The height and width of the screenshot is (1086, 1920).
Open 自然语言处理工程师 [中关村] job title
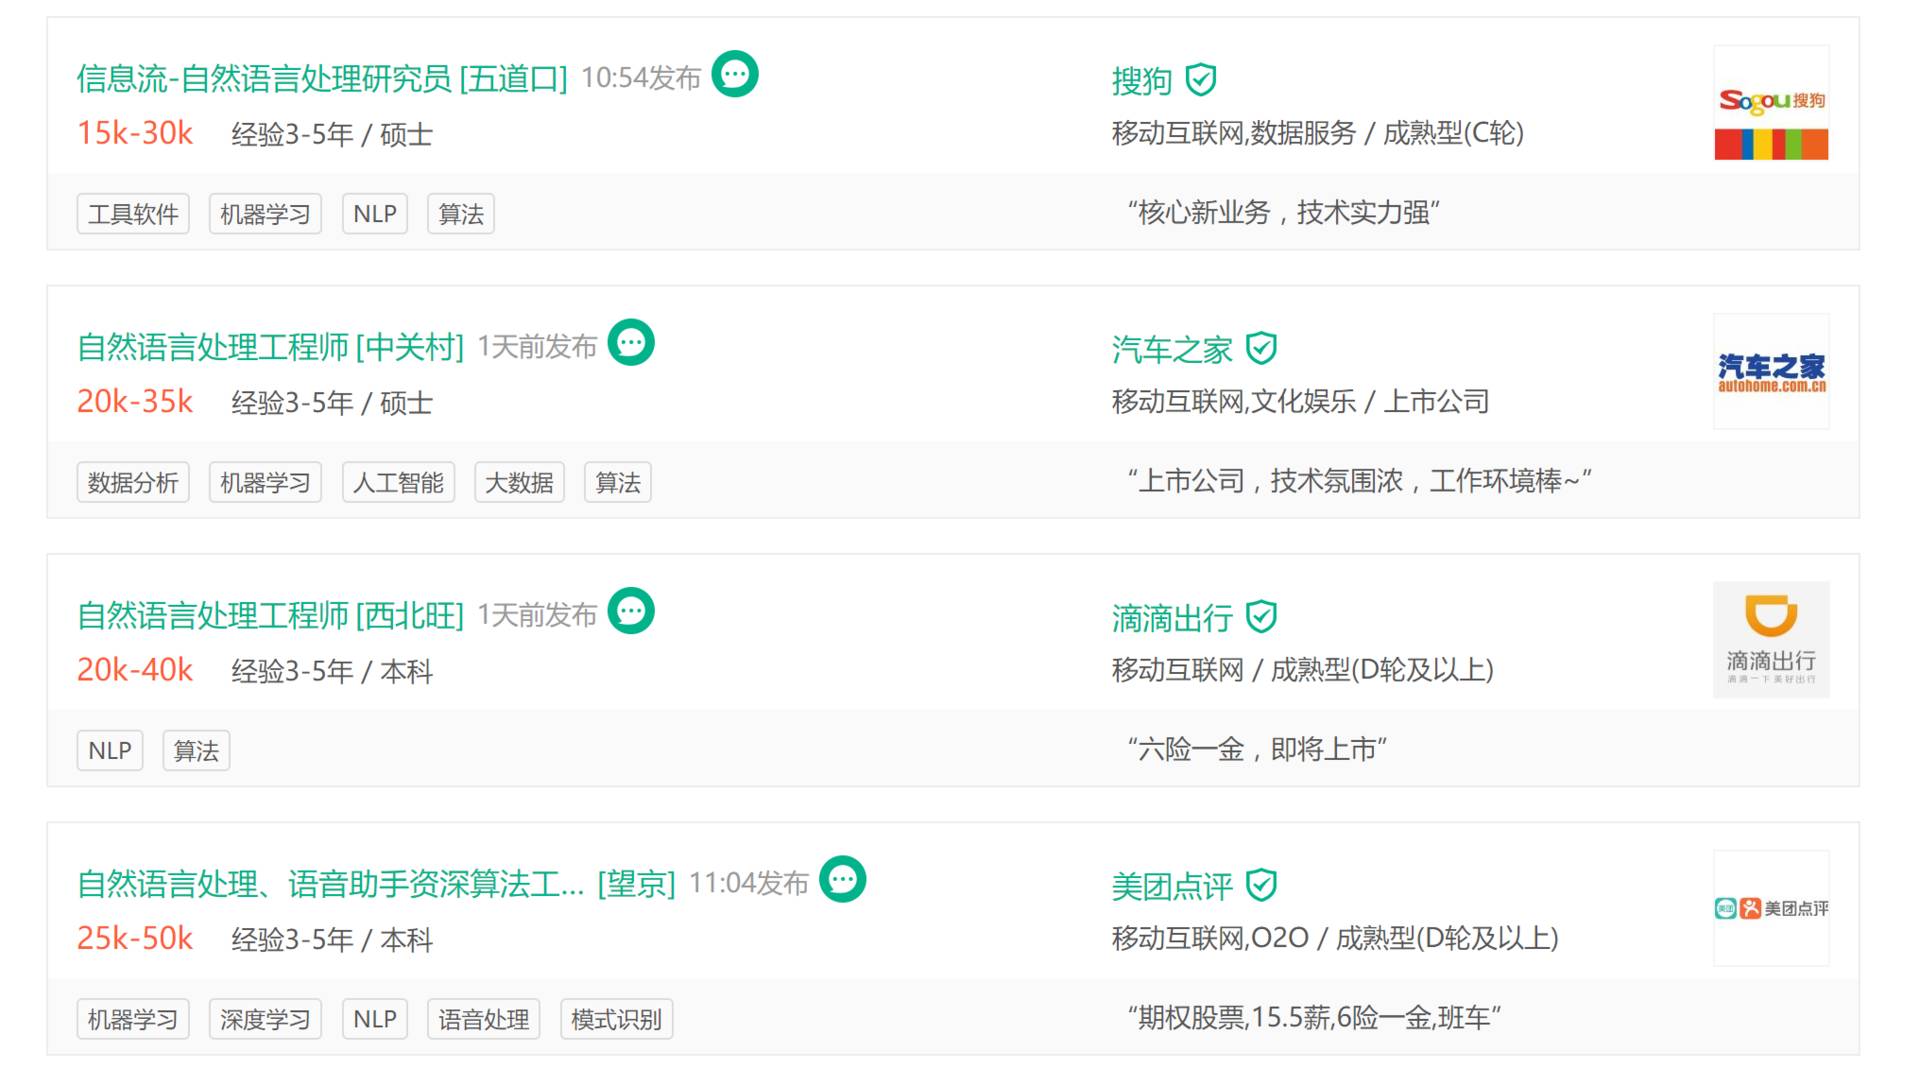270,348
